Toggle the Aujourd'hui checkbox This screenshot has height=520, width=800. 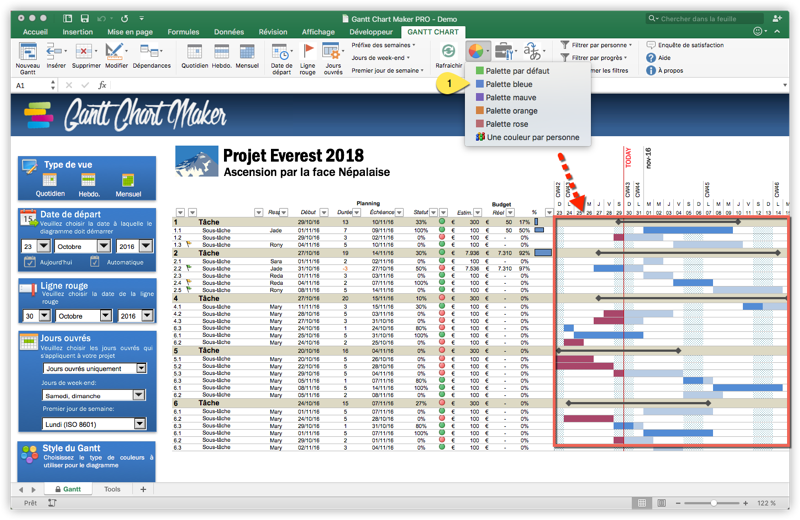pos(30,262)
